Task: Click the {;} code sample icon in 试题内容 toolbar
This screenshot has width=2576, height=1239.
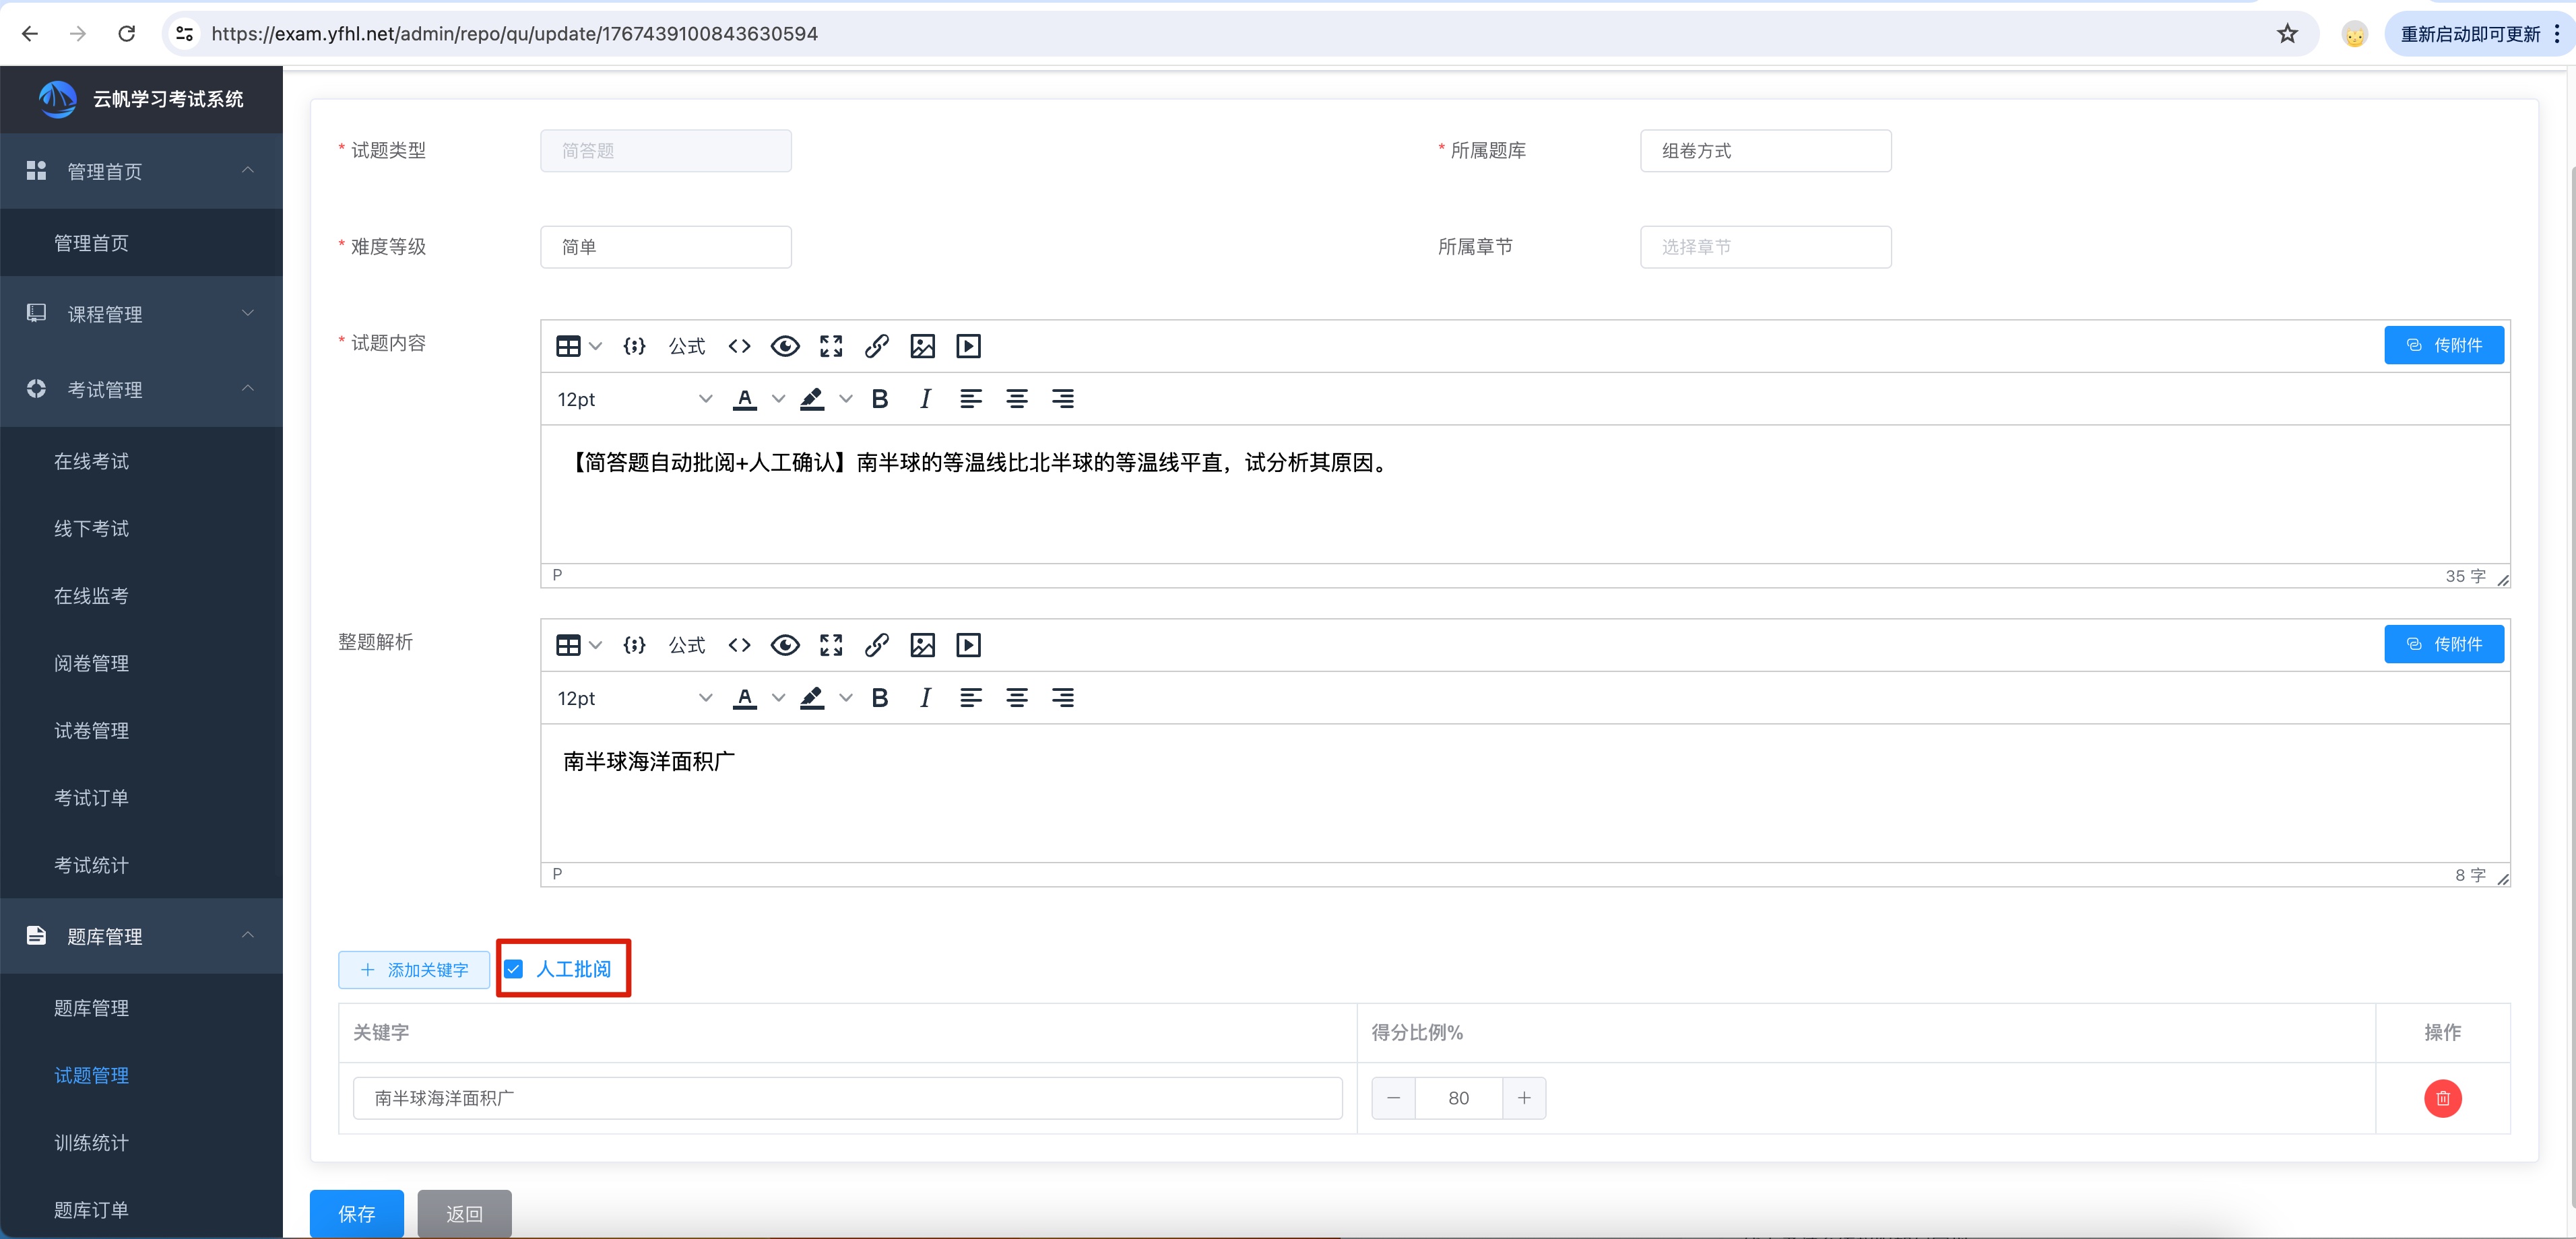Action: pyautogui.click(x=634, y=346)
